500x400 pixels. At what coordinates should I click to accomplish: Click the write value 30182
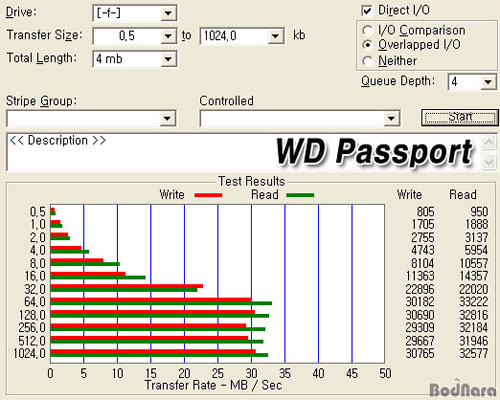[x=420, y=302]
